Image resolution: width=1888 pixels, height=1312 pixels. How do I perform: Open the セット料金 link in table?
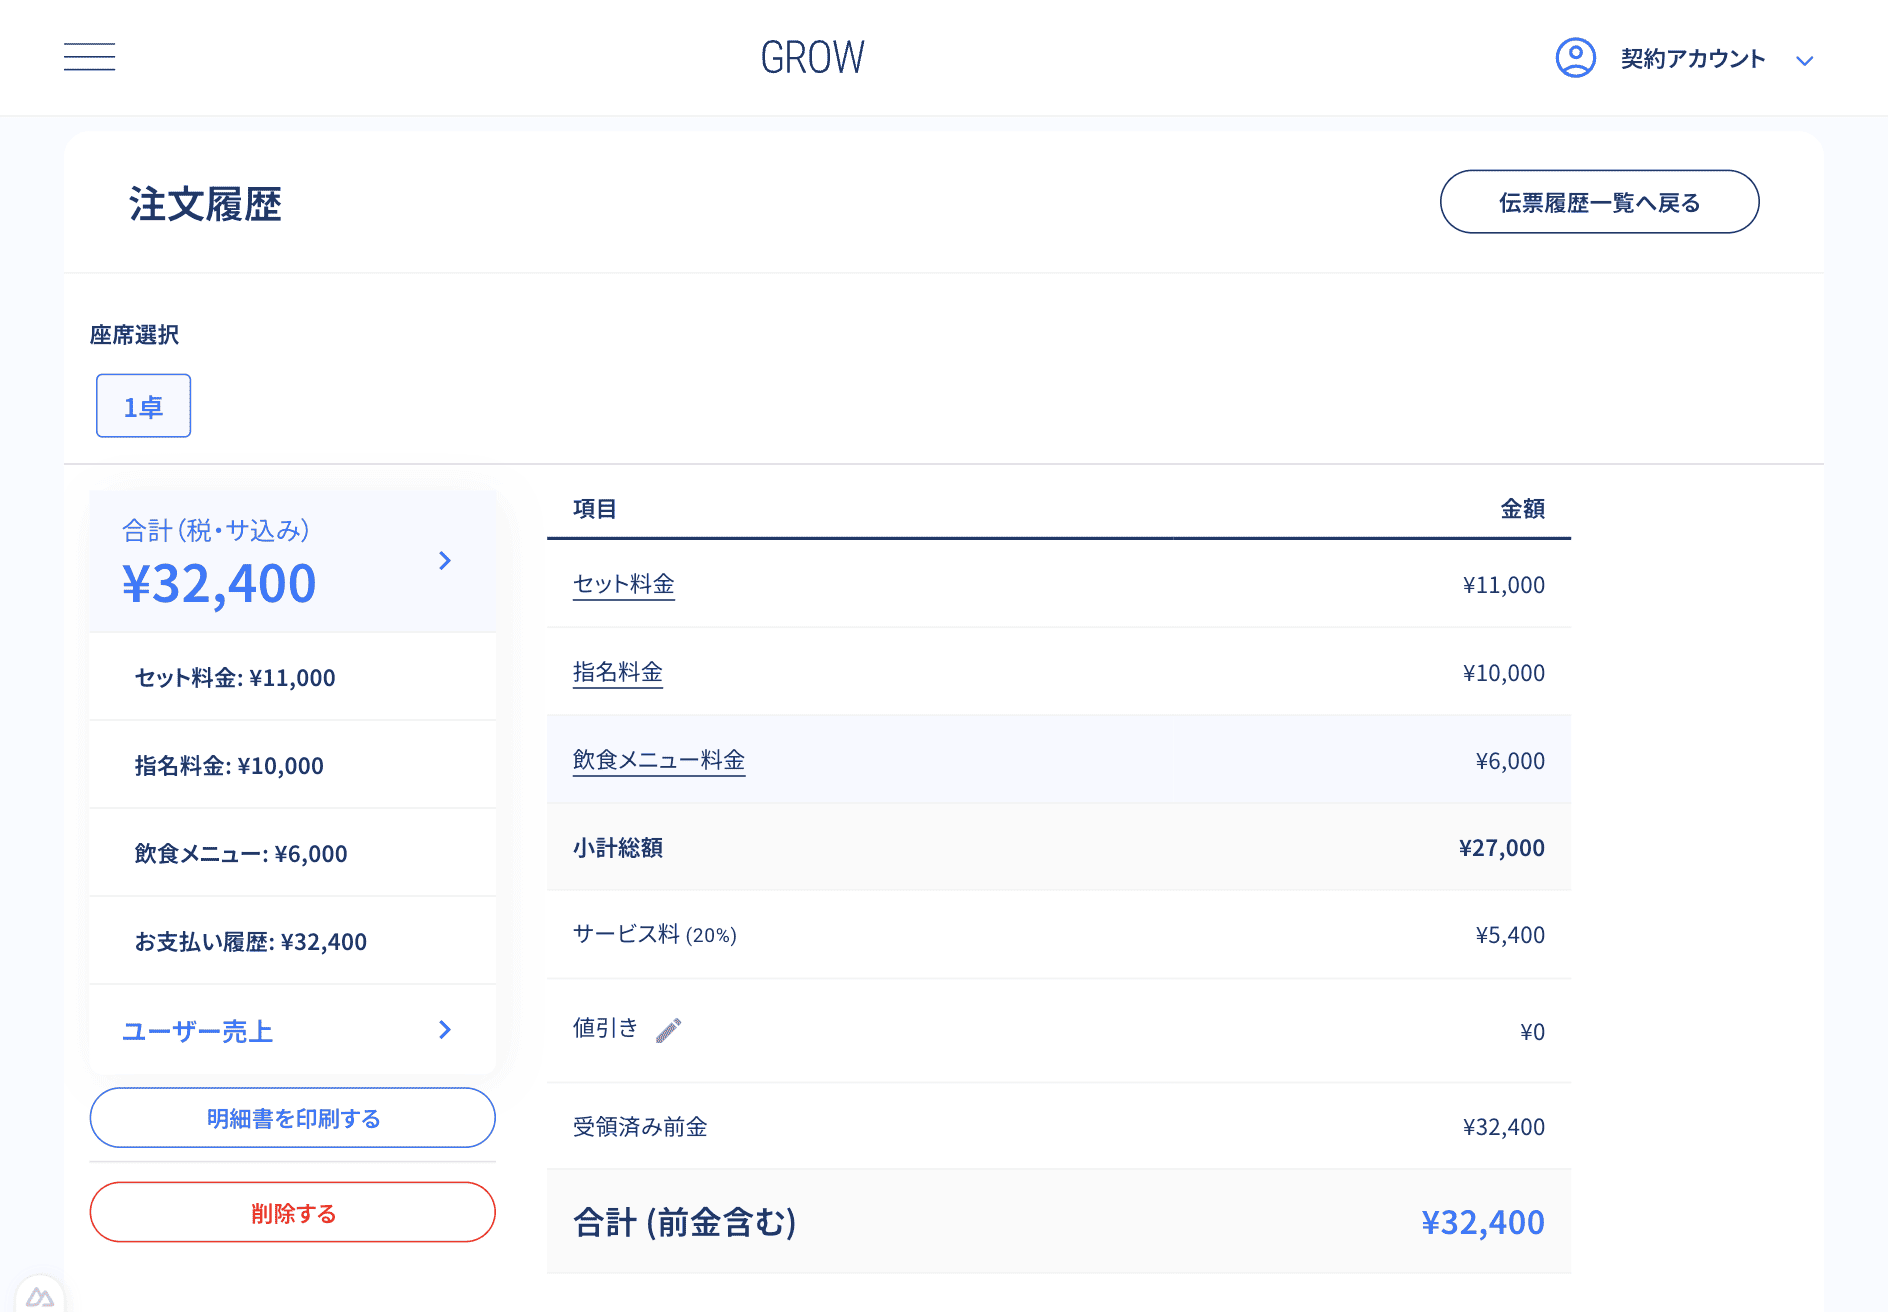(623, 584)
